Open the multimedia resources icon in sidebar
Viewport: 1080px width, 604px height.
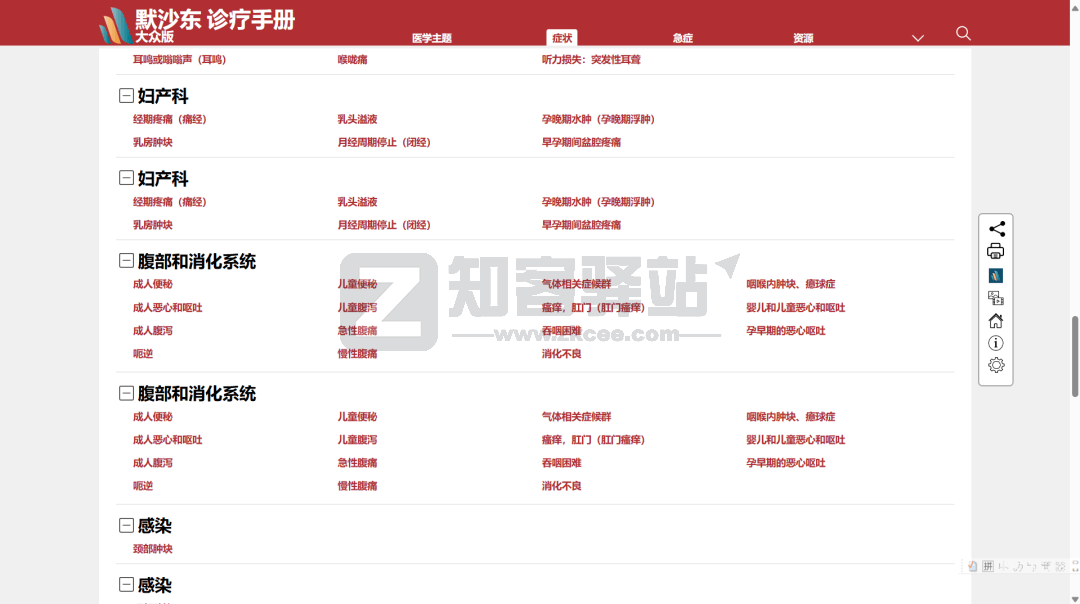tap(996, 297)
